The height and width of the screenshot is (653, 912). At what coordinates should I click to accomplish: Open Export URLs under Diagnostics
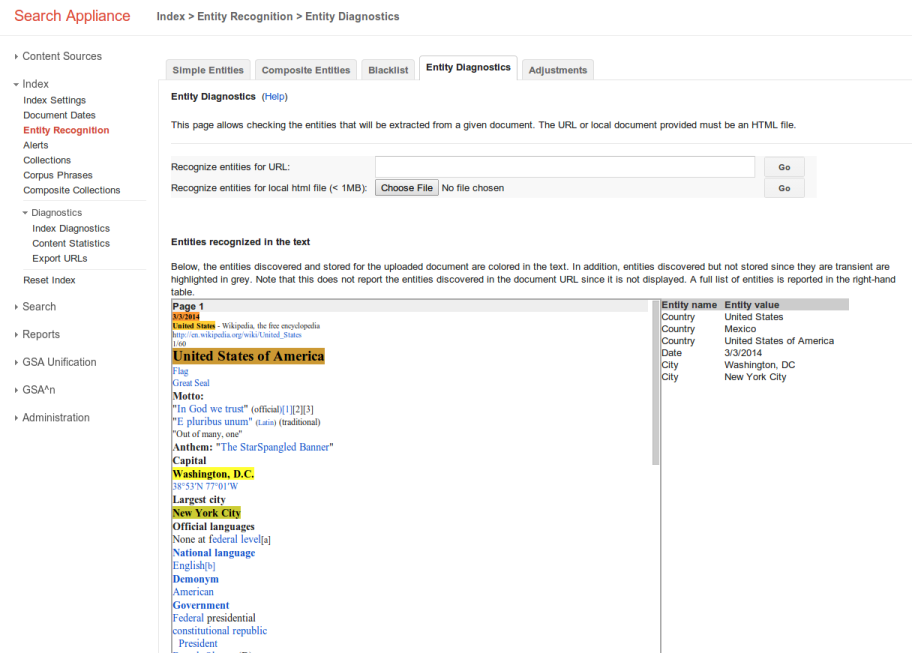pos(60,258)
